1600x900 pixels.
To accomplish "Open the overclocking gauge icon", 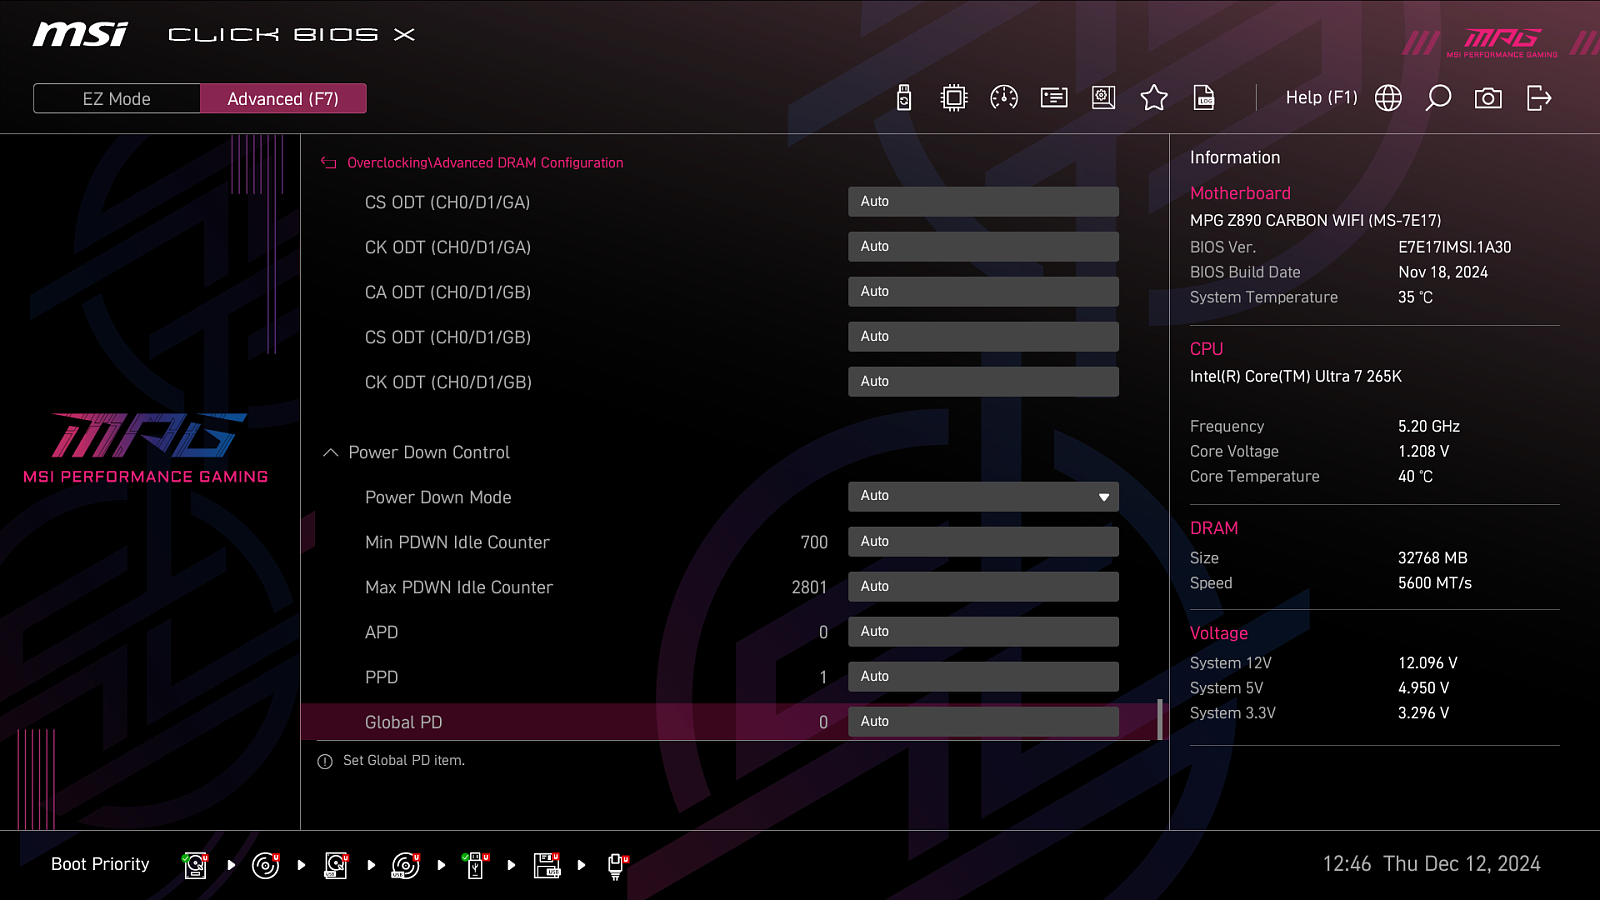I will (x=1004, y=98).
